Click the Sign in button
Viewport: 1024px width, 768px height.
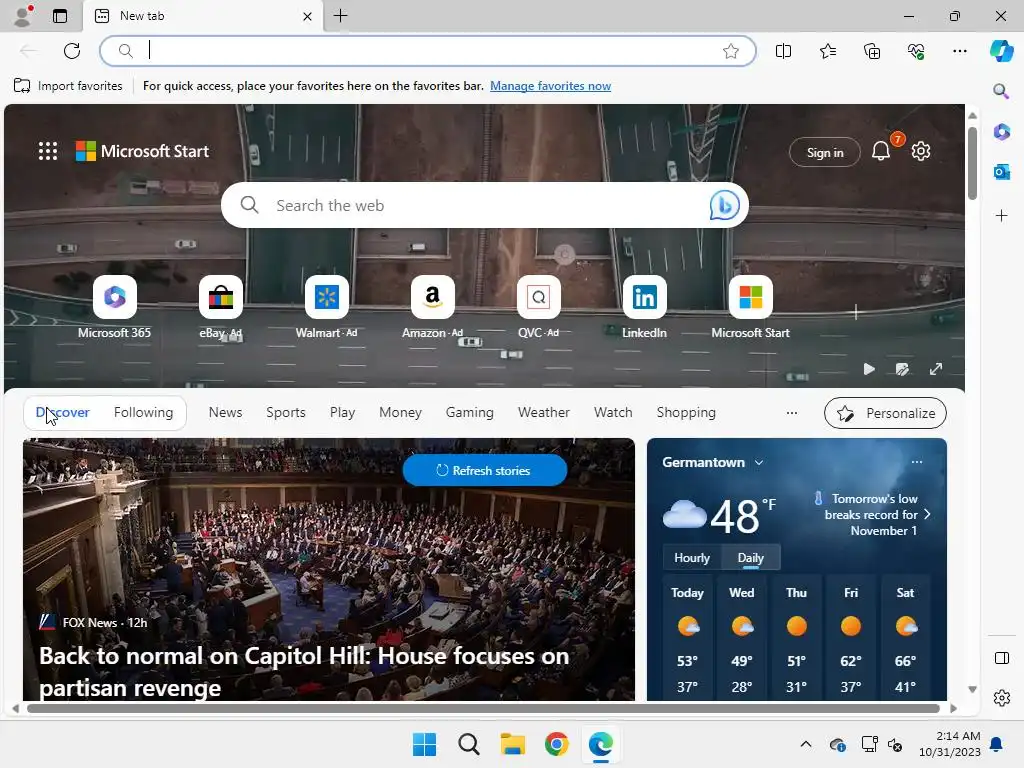pos(825,152)
